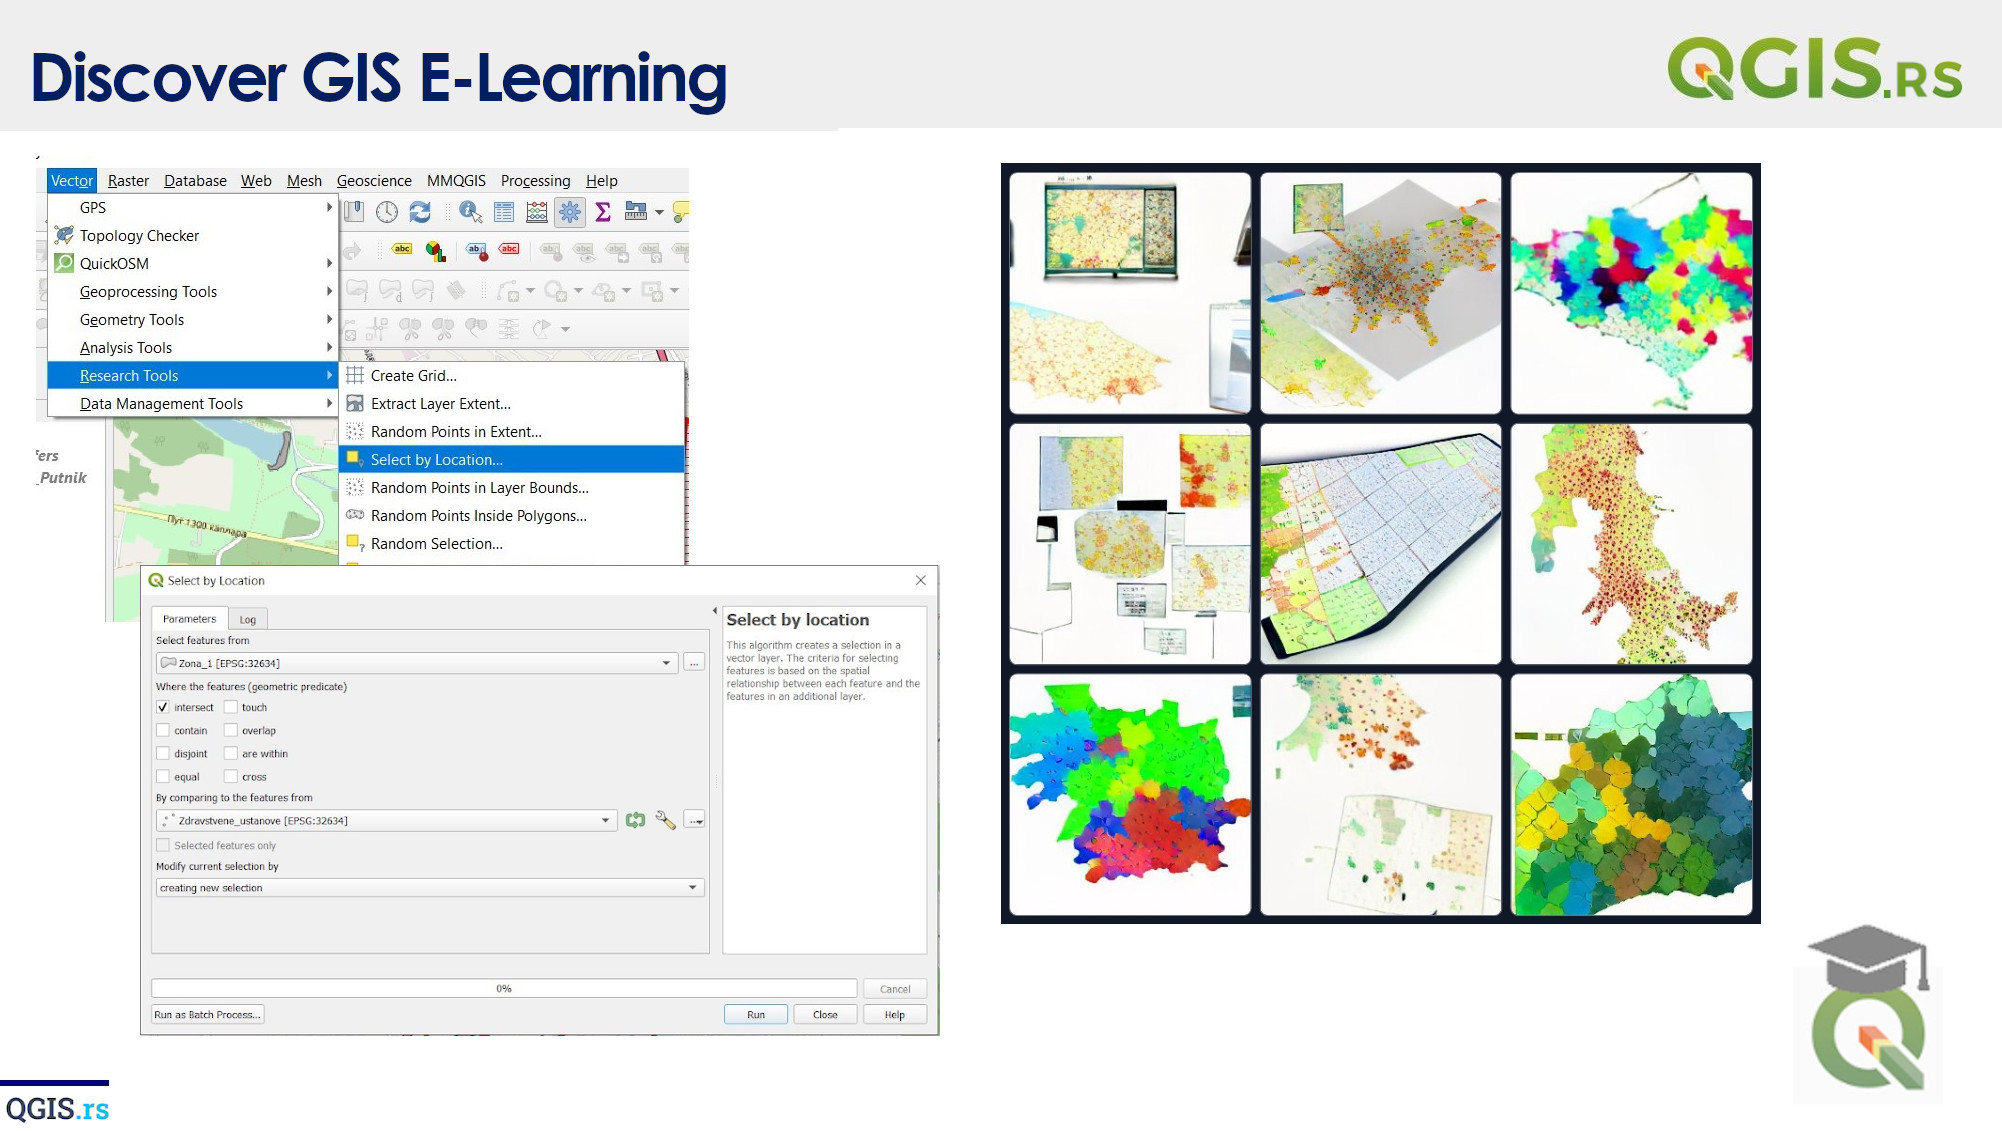Switch to the Log tab

tap(248, 619)
